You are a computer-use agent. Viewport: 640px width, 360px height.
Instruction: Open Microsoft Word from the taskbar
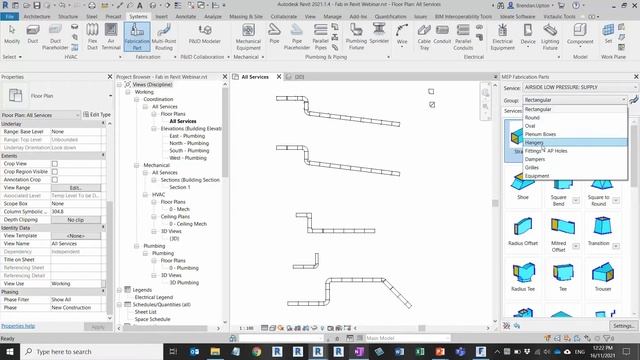(x=399, y=351)
